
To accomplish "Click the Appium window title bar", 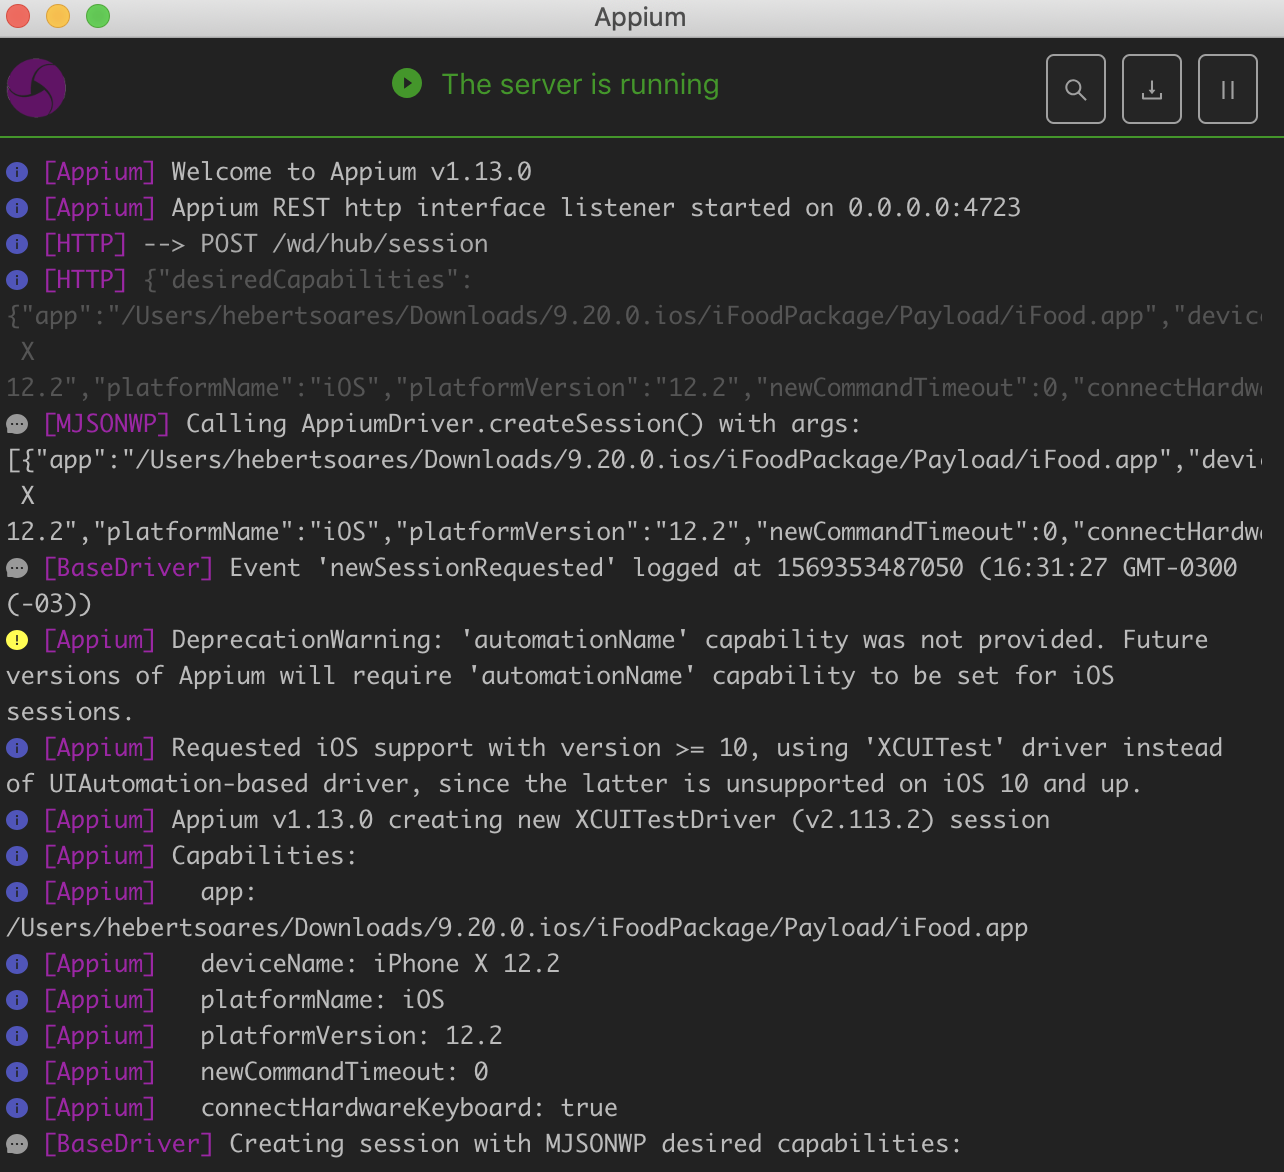I will (x=640, y=17).
